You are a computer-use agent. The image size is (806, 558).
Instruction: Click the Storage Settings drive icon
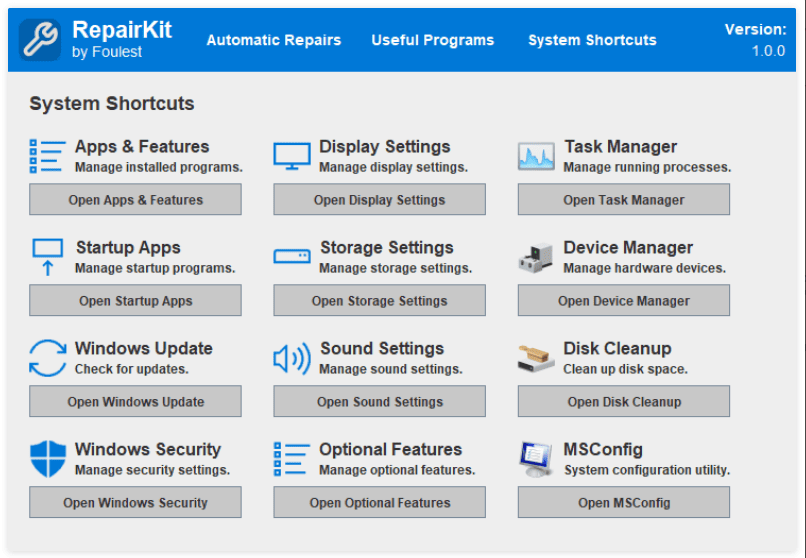click(x=292, y=256)
